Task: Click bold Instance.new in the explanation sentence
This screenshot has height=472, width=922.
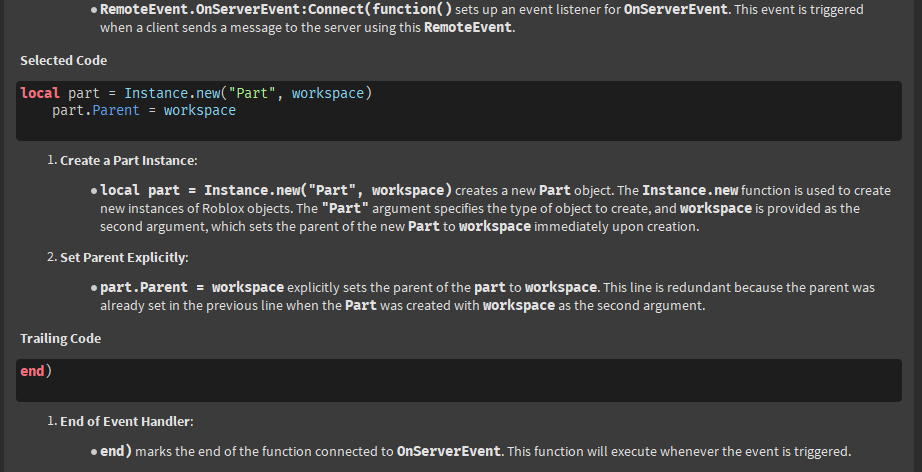Action: 691,190
